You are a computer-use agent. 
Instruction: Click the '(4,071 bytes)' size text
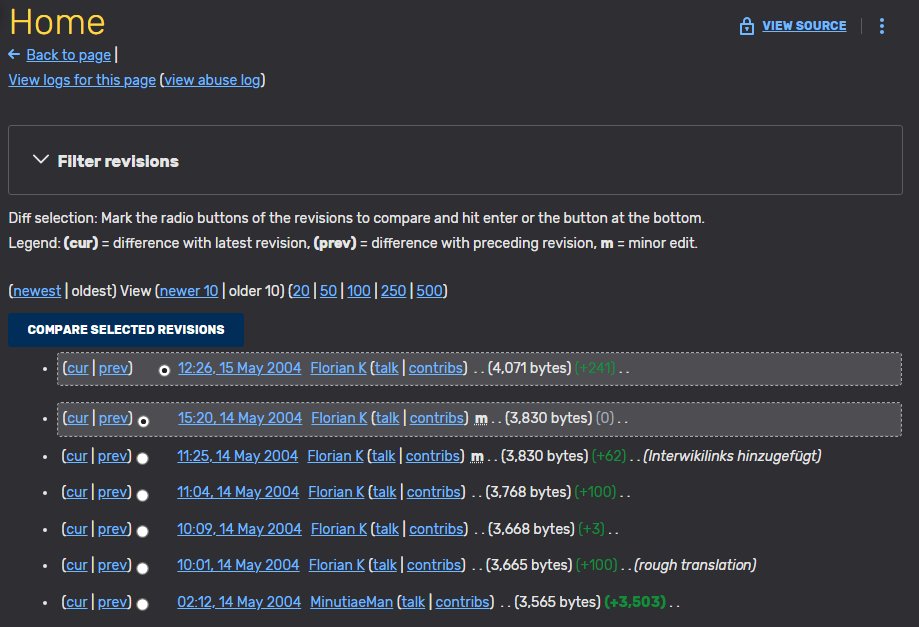[x=529, y=368]
